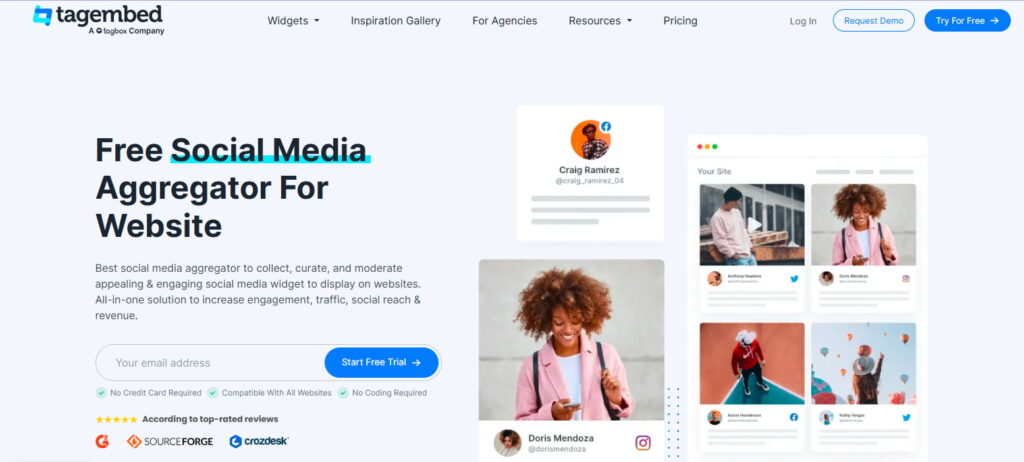This screenshot has height=462, width=1024.
Task: Click the Facebook badge on Craig Ramirez avatar
Action: click(x=605, y=127)
